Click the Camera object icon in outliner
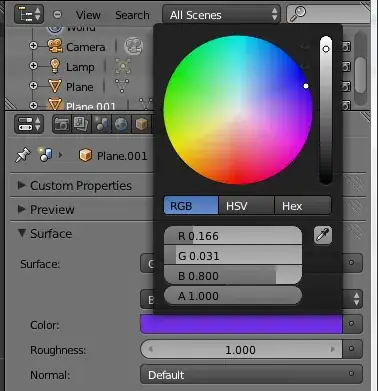 [x=55, y=46]
